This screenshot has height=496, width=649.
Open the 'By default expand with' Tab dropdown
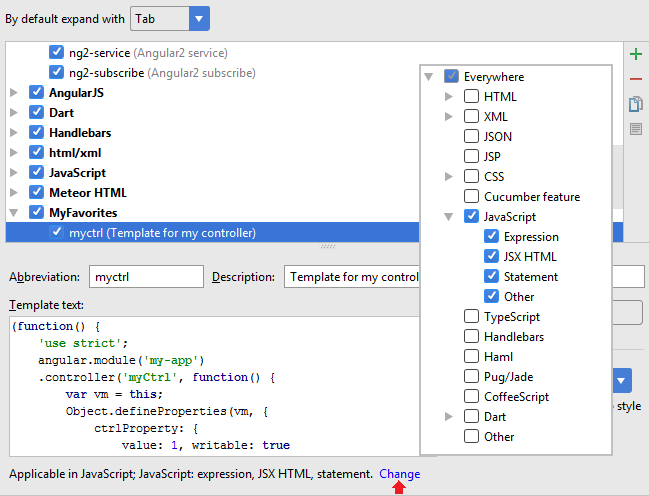coord(169,18)
